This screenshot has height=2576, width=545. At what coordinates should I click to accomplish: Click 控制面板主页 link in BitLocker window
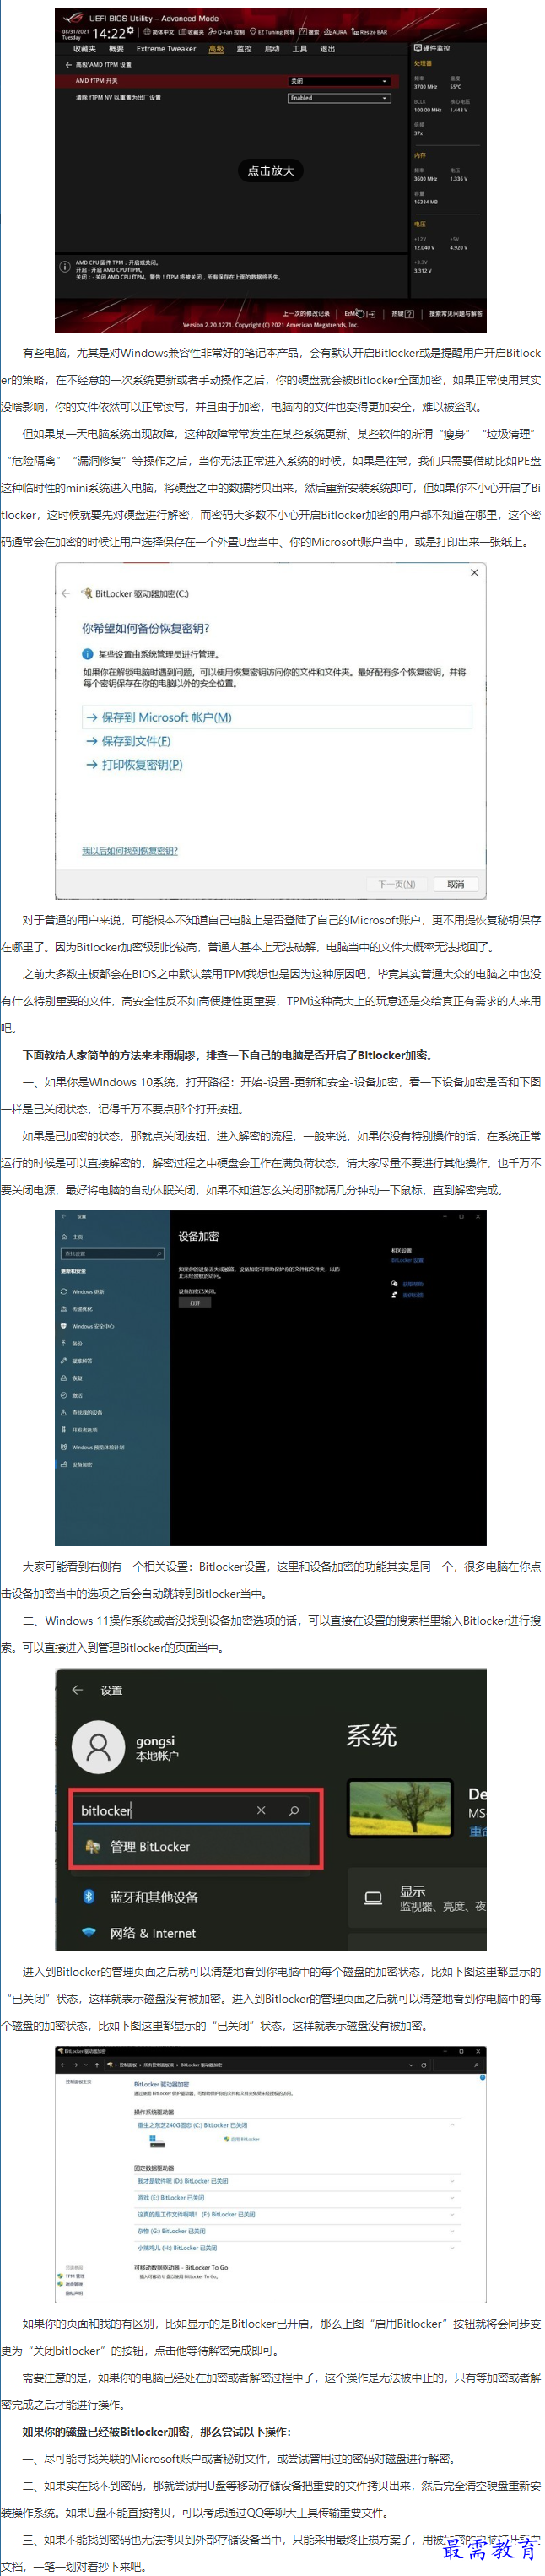pyautogui.click(x=78, y=2081)
